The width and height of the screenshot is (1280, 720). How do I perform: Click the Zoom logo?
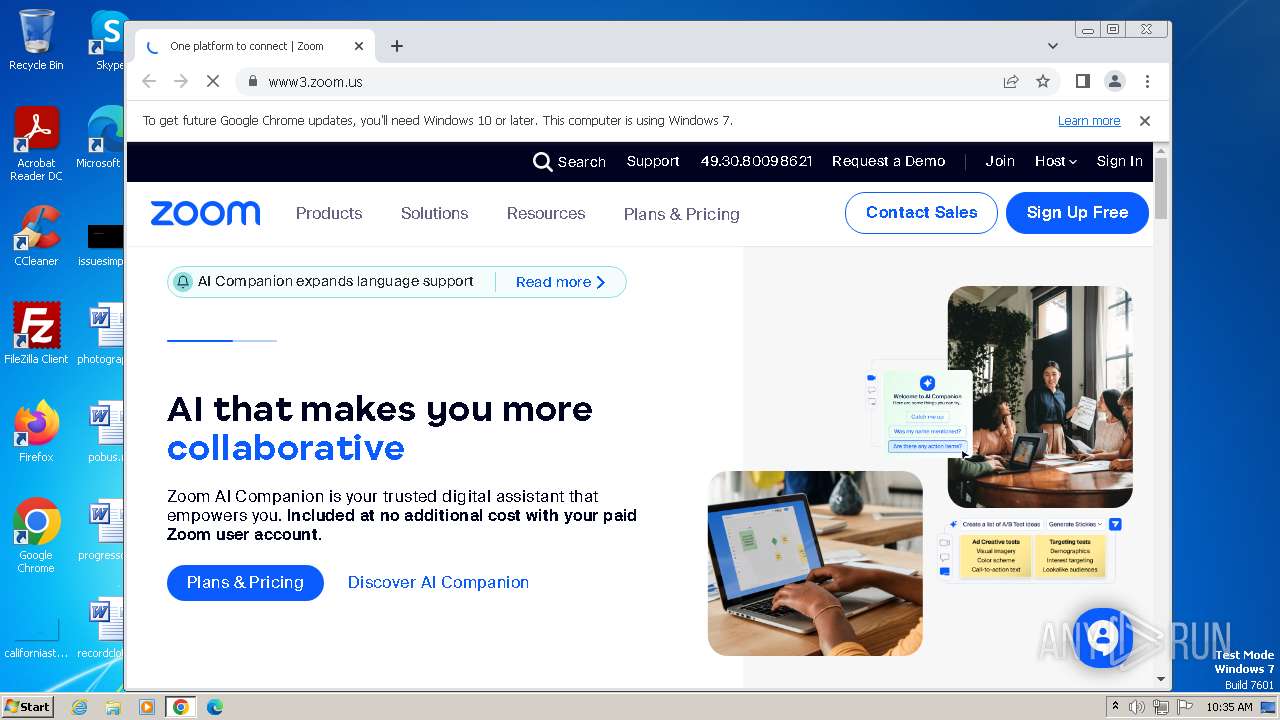[205, 213]
